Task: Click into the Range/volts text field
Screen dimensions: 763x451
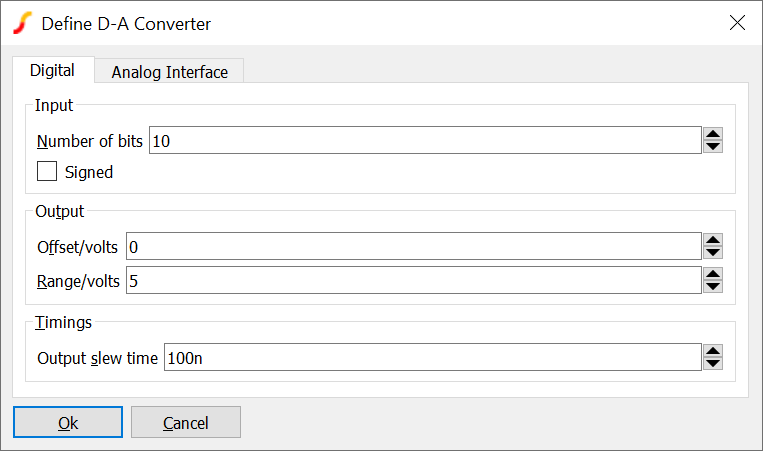Action: [x=412, y=281]
